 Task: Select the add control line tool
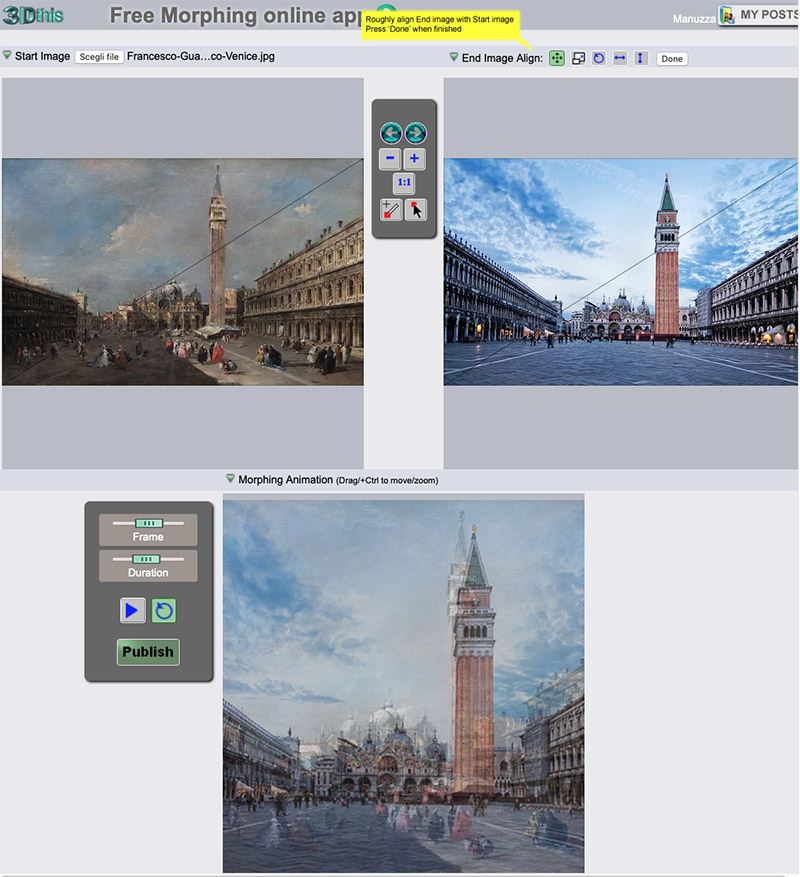point(391,210)
